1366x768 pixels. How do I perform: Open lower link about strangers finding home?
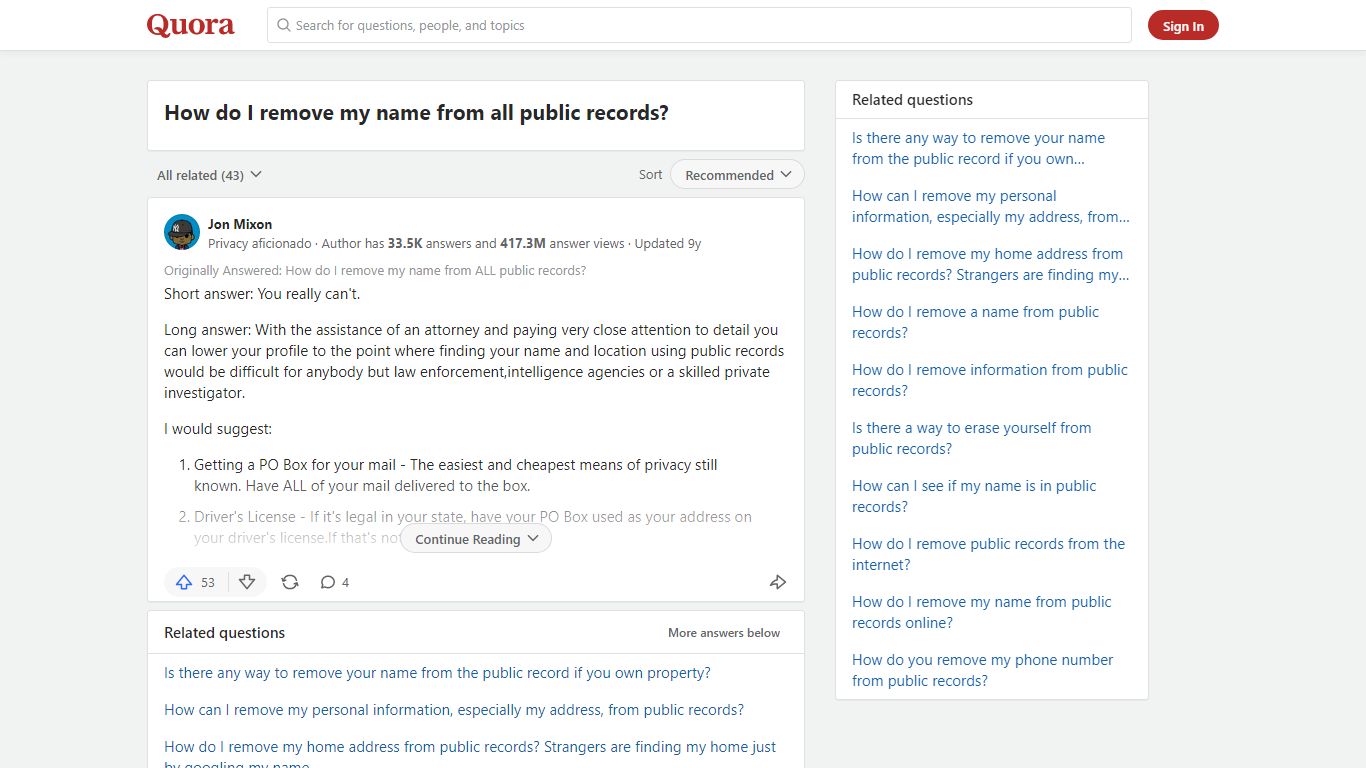click(x=470, y=755)
